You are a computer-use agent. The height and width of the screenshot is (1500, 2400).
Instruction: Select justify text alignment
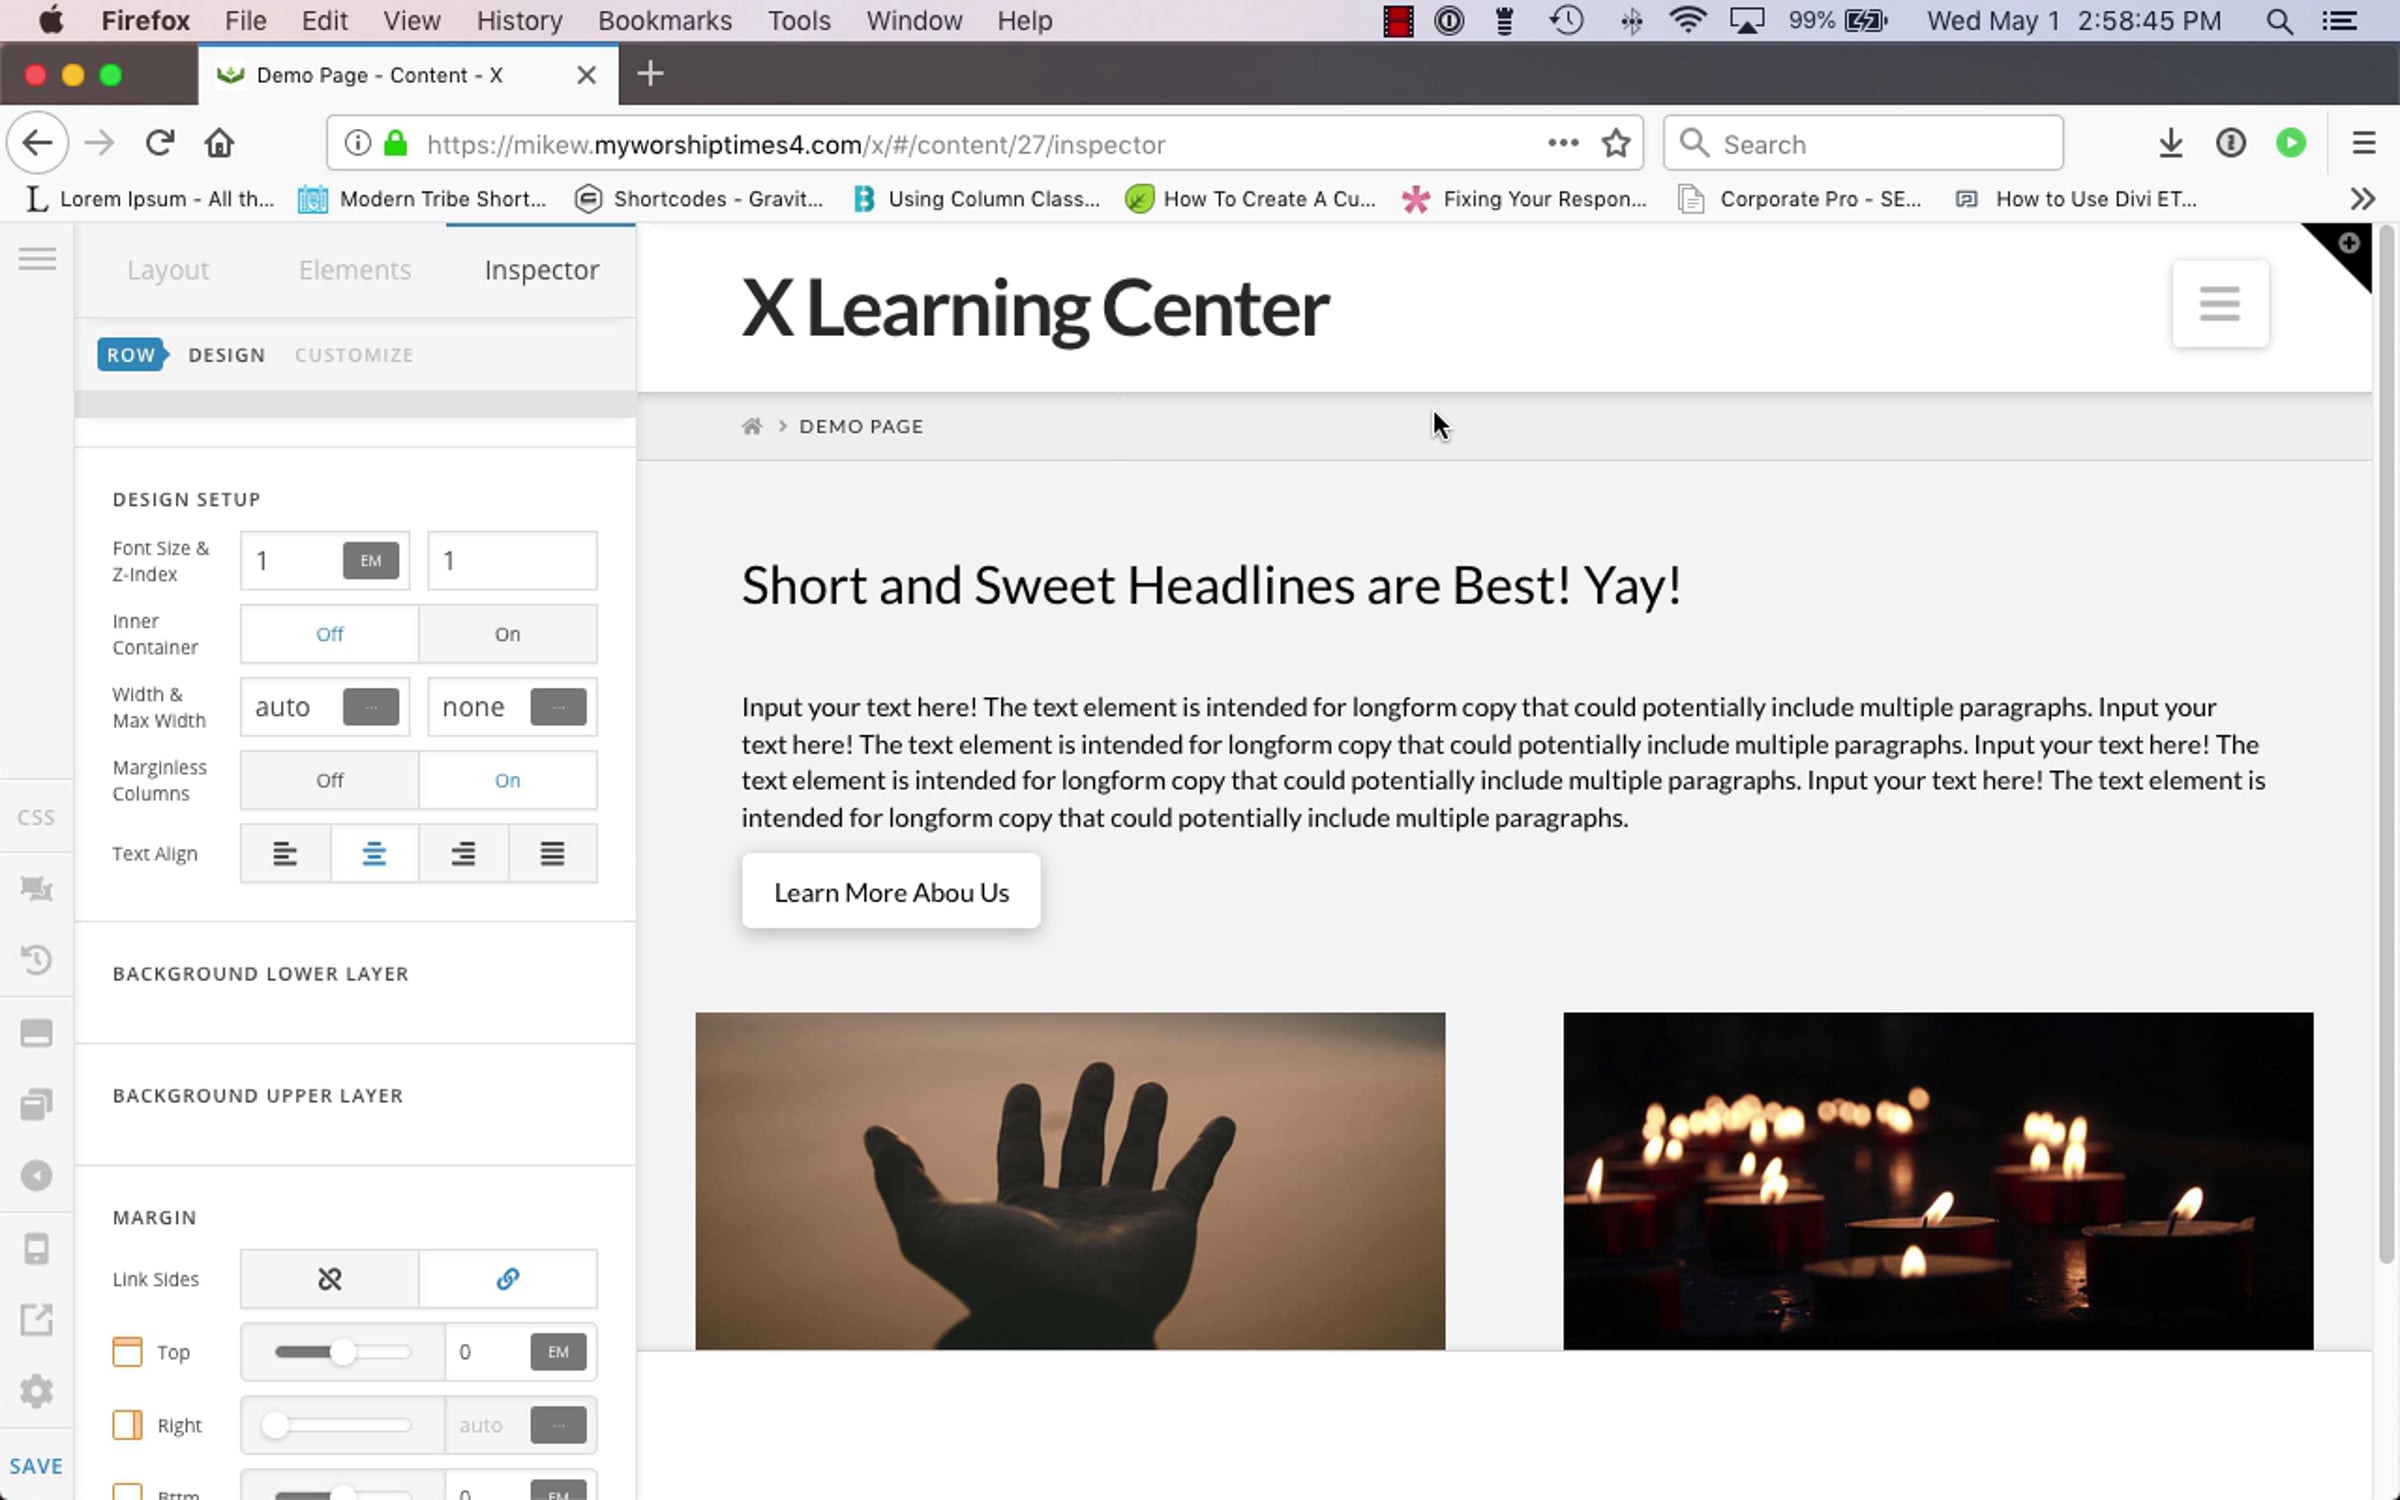(552, 854)
